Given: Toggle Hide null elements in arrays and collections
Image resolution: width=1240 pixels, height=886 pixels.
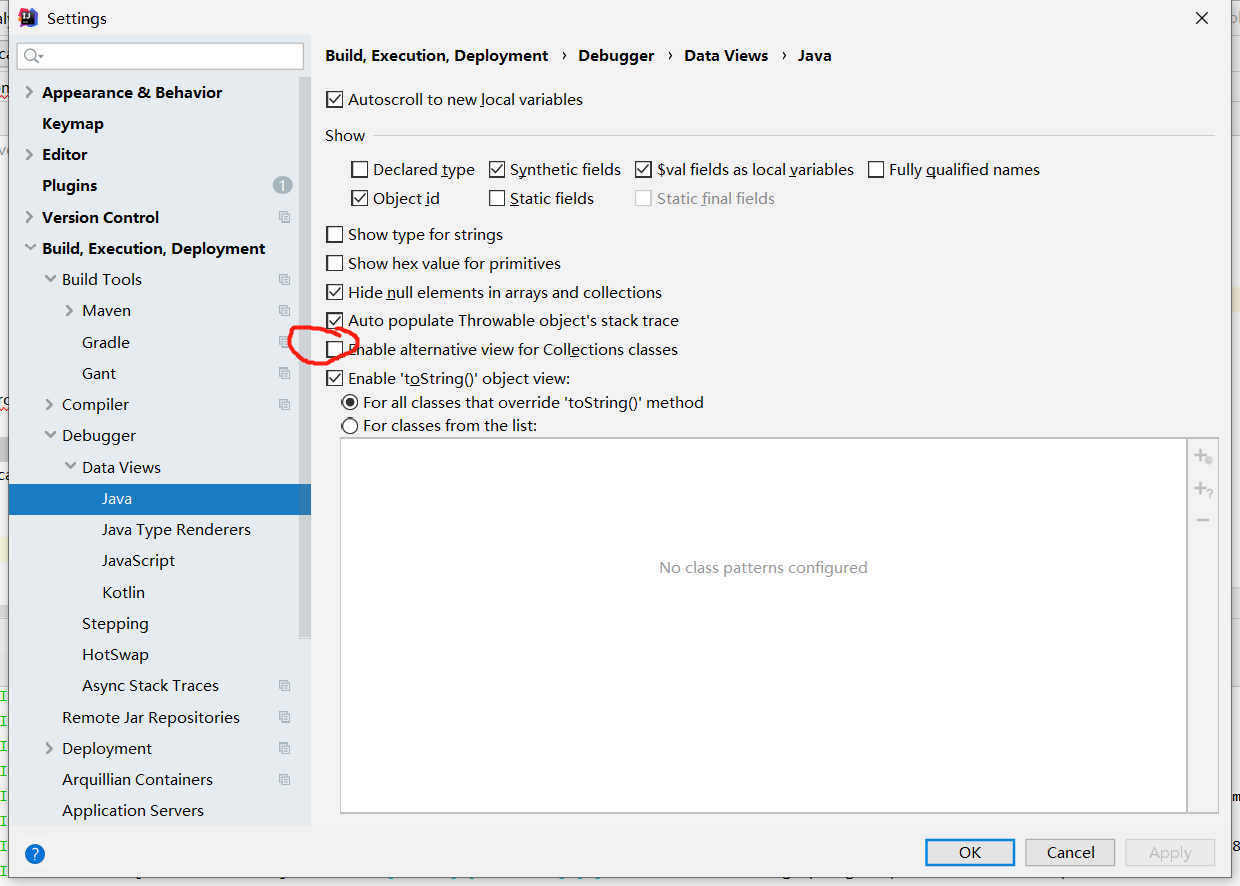Looking at the screenshot, I should pos(335,293).
